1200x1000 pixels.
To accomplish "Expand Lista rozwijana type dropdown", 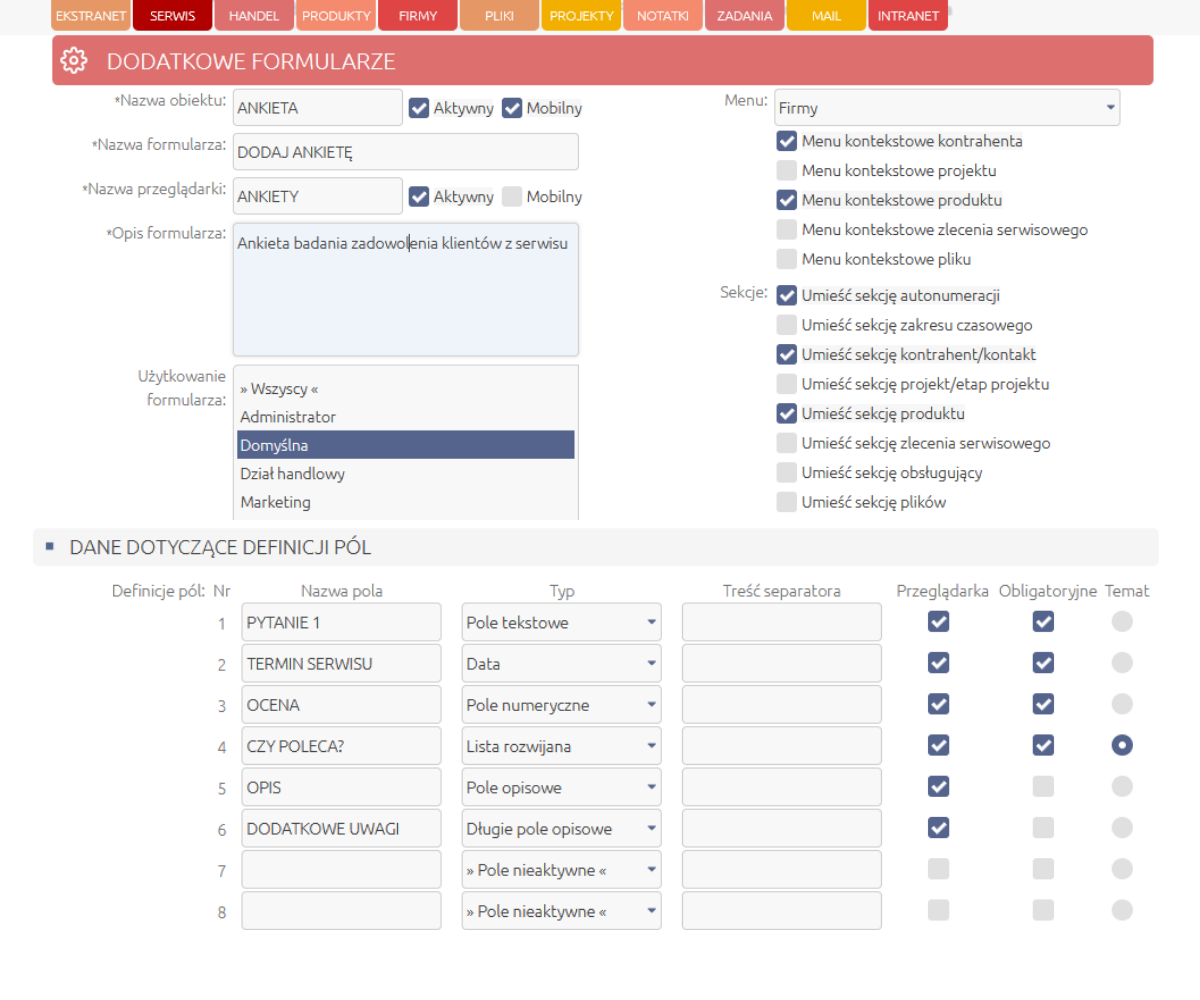I will pos(561,746).
